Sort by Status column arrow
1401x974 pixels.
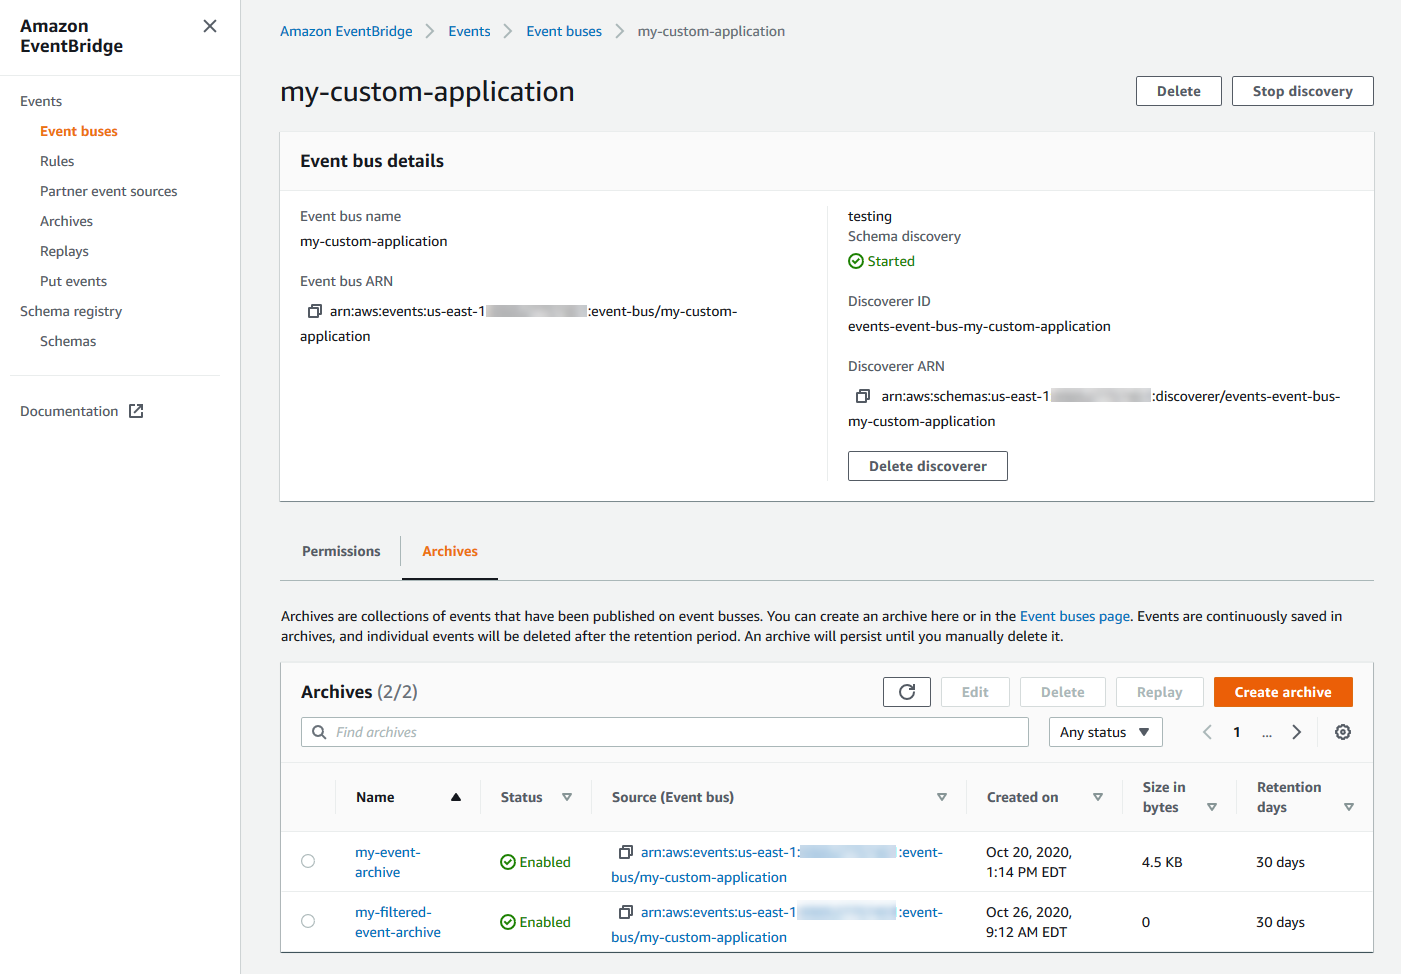click(x=567, y=797)
